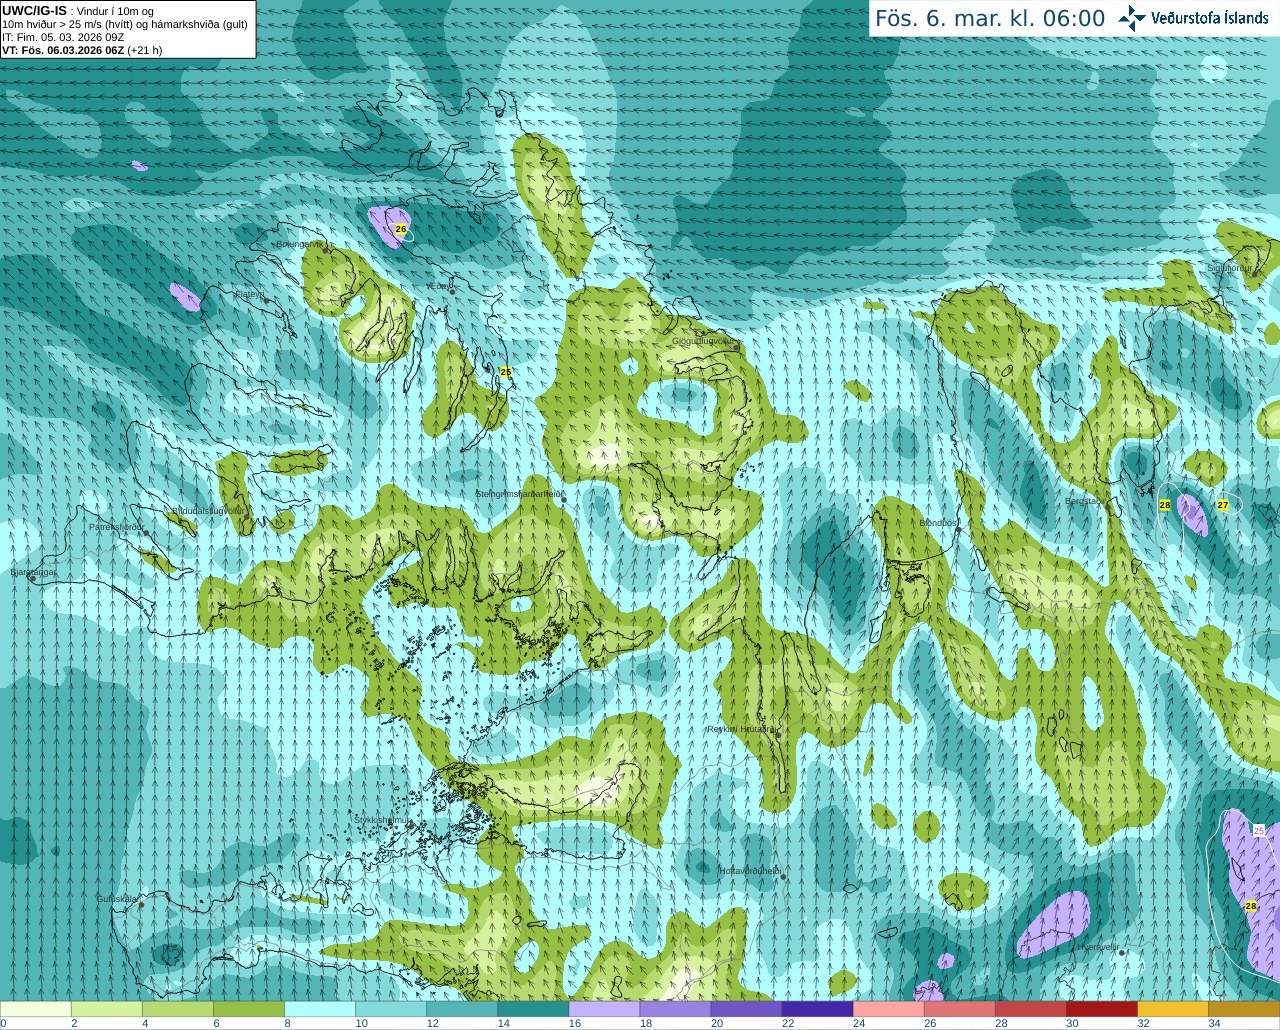Click the legend scale number 24

(x=859, y=1024)
